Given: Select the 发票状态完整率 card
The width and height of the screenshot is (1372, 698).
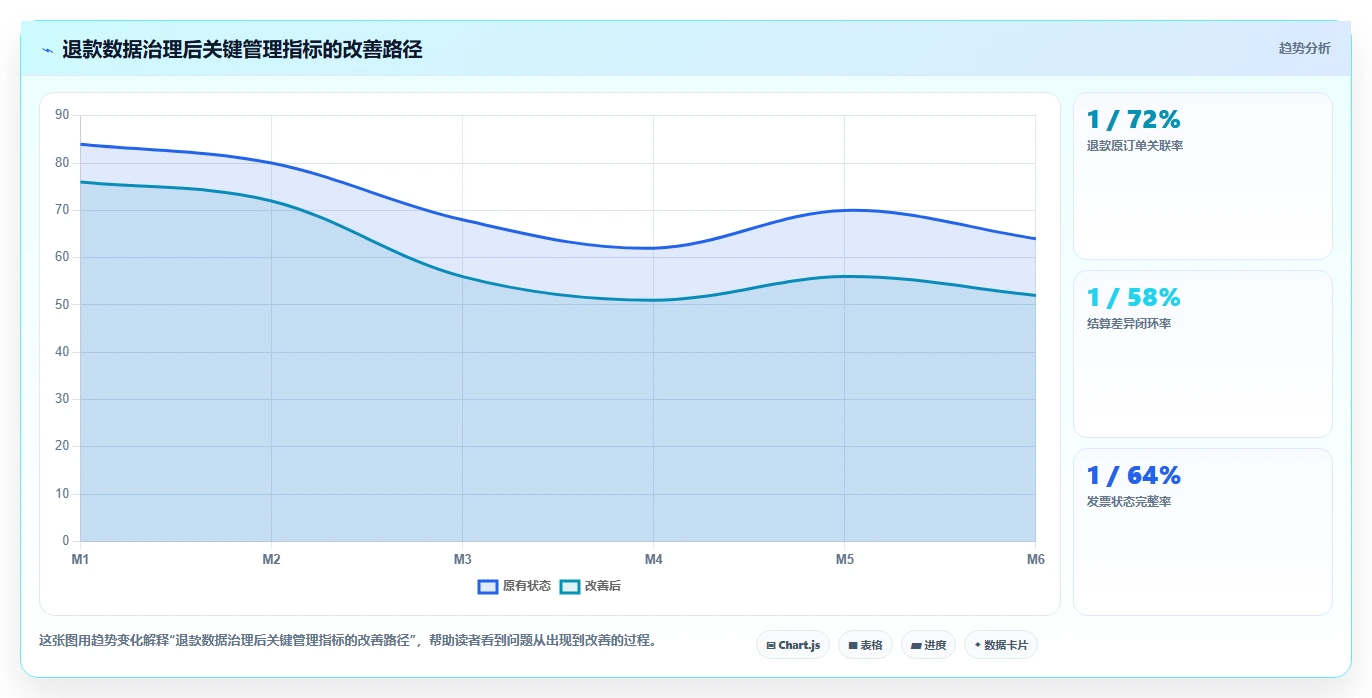Looking at the screenshot, I should (x=1203, y=532).
